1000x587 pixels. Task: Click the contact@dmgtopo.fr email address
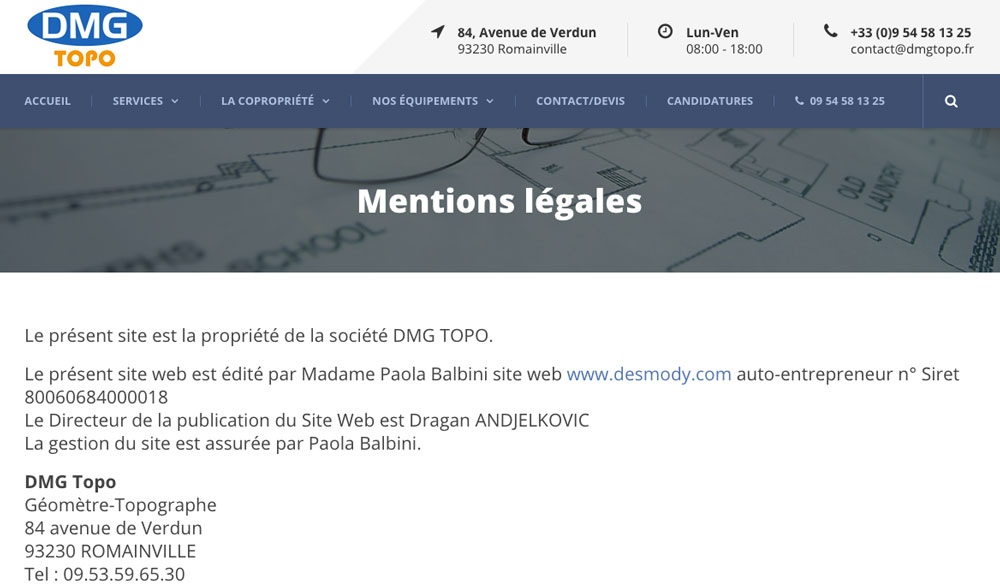click(x=911, y=49)
